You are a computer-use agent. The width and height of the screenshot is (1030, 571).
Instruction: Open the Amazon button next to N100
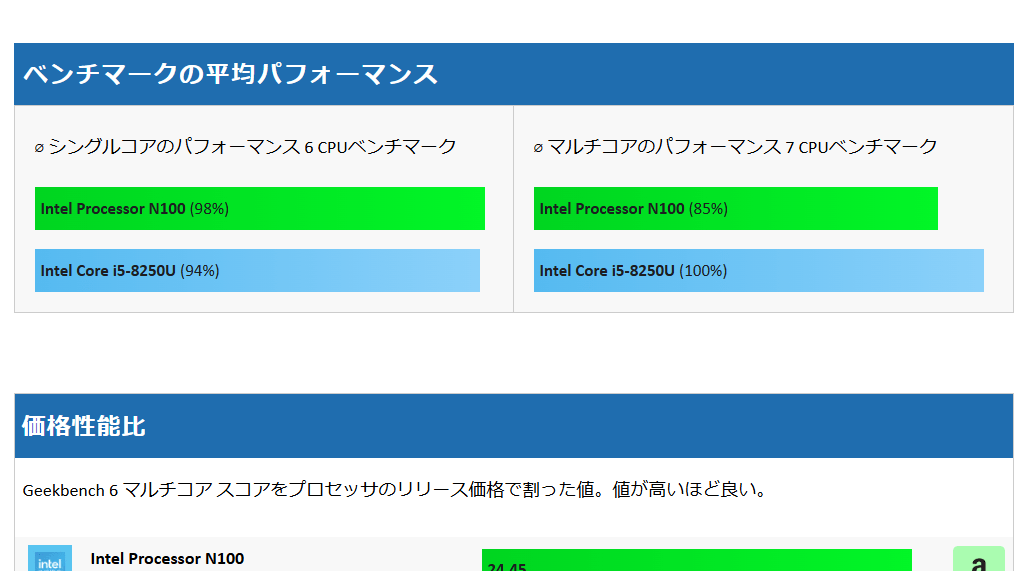(x=979, y=559)
